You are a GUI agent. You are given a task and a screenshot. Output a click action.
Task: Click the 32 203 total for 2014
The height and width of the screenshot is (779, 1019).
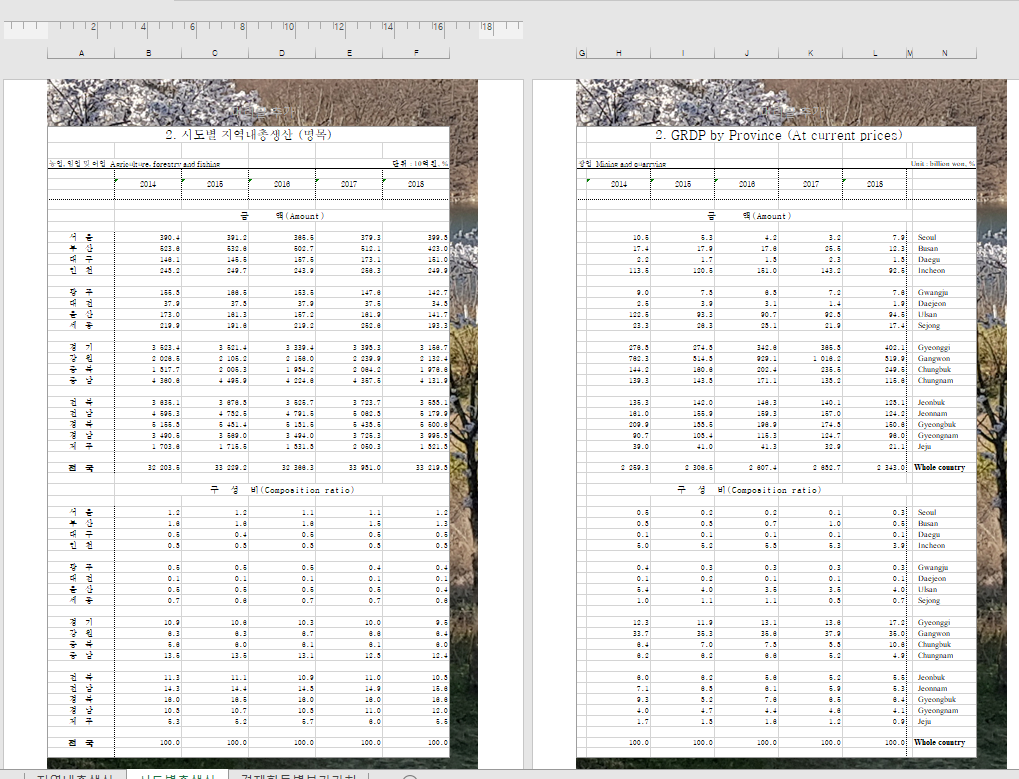pos(164,468)
